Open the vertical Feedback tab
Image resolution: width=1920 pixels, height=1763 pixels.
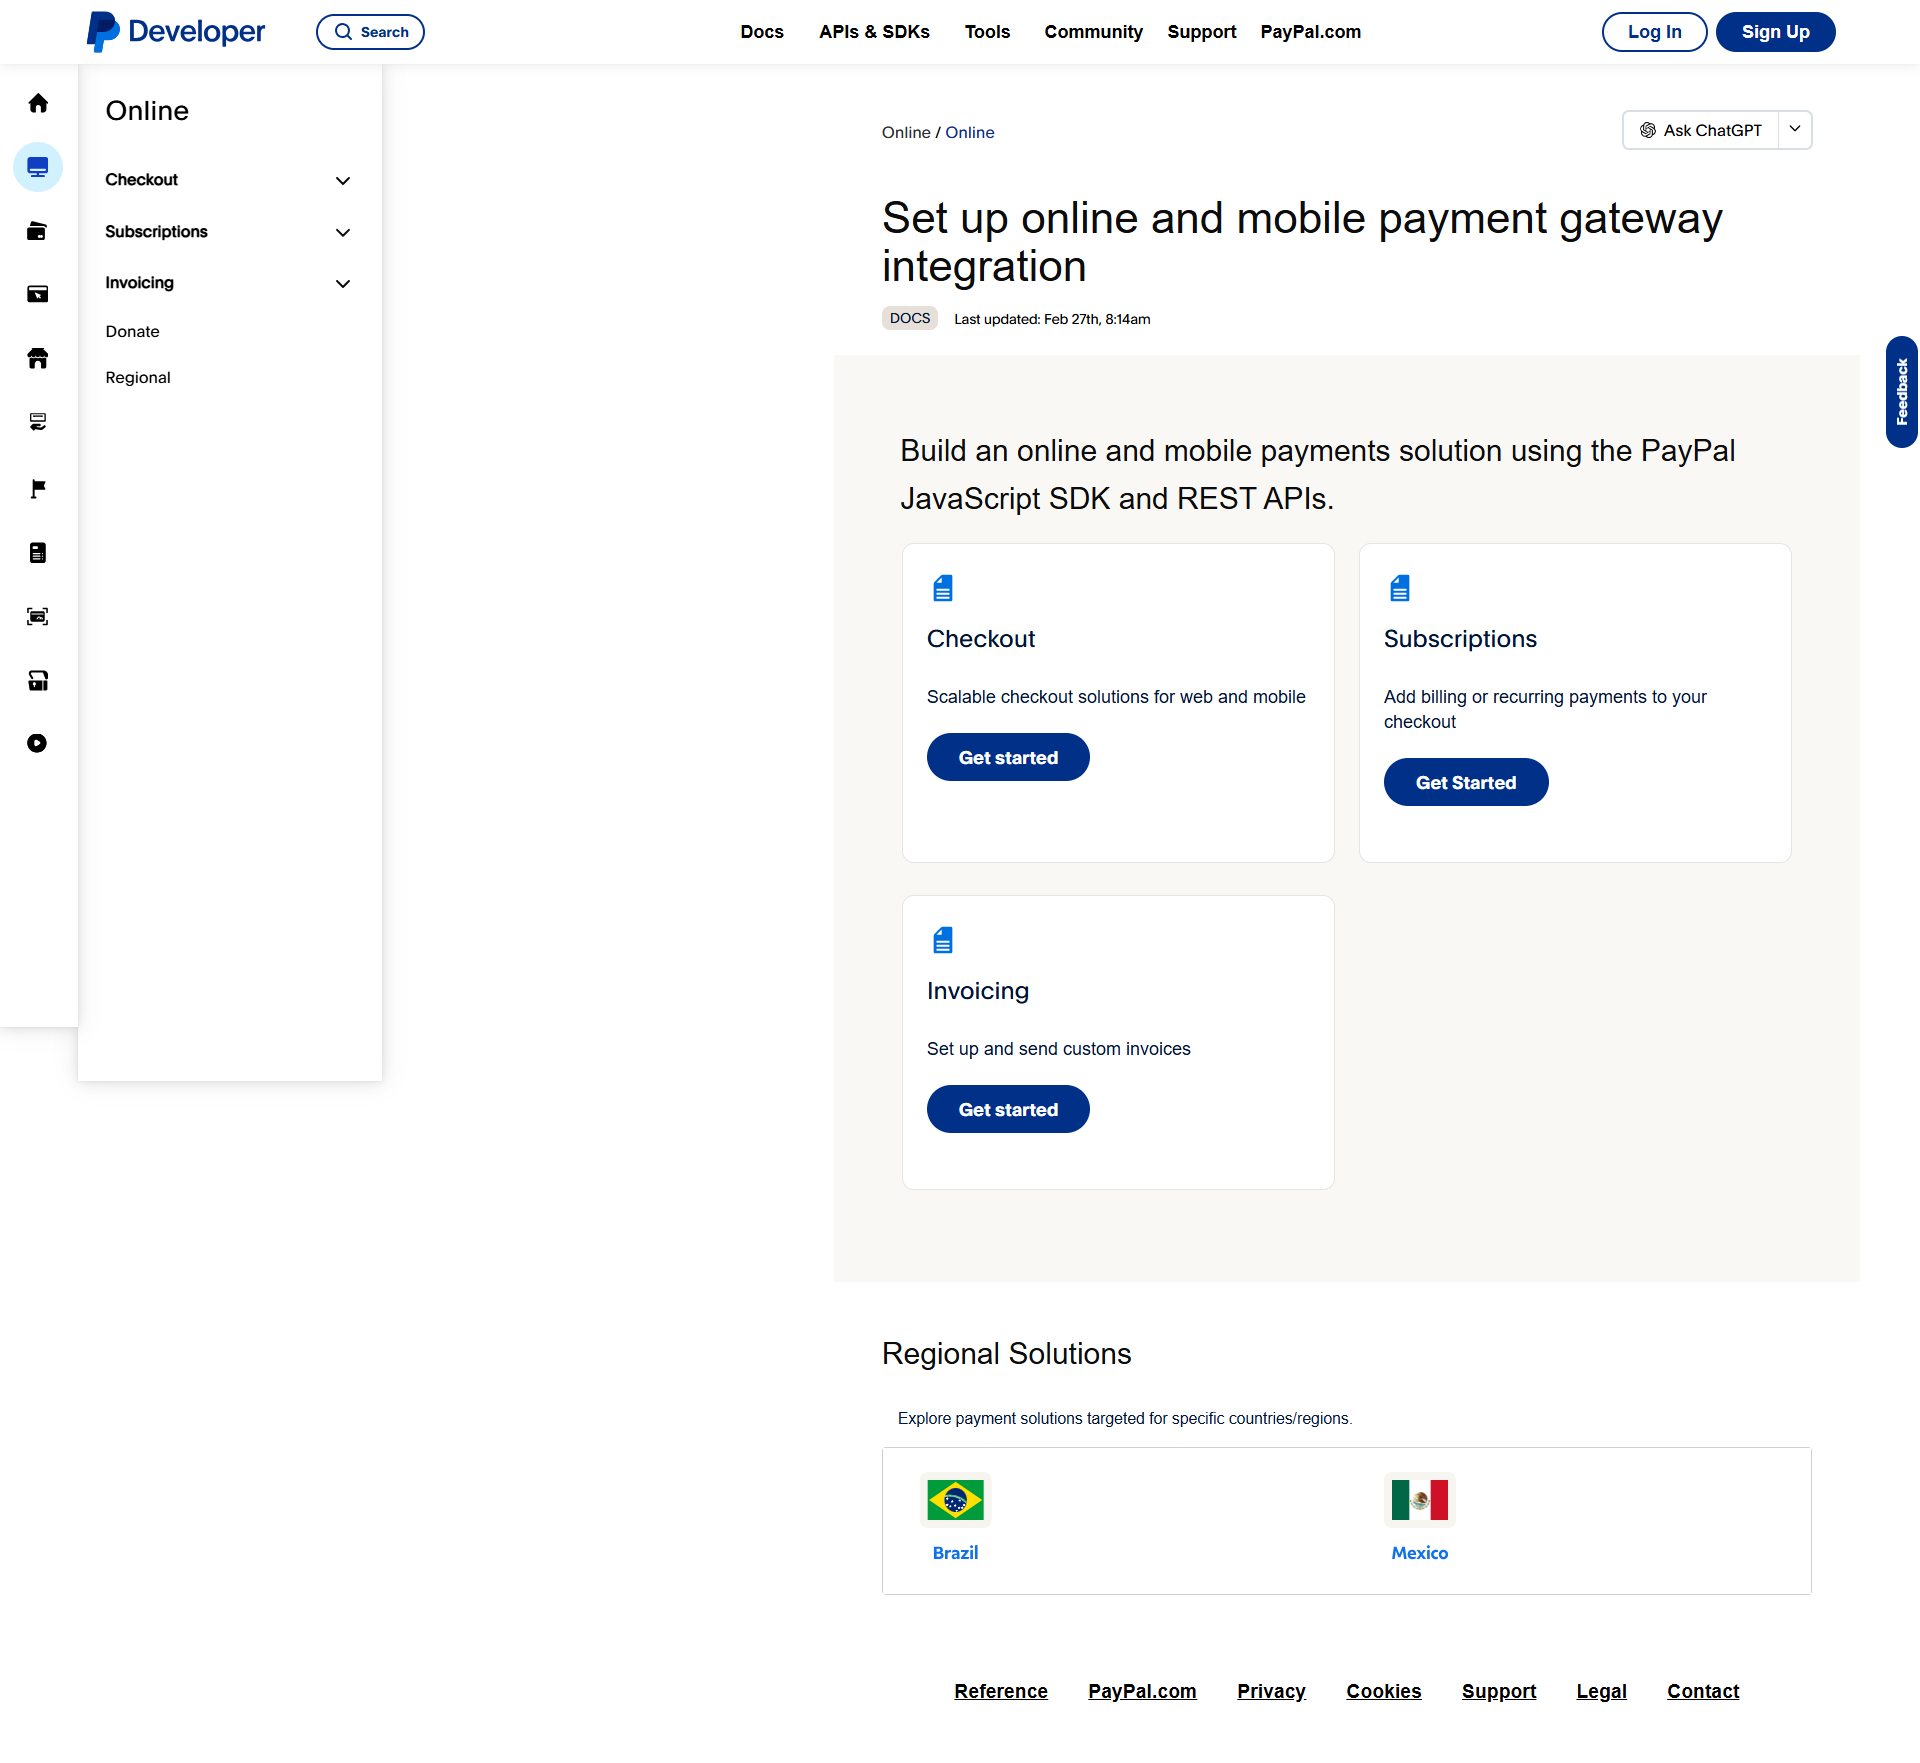pyautogui.click(x=1902, y=392)
